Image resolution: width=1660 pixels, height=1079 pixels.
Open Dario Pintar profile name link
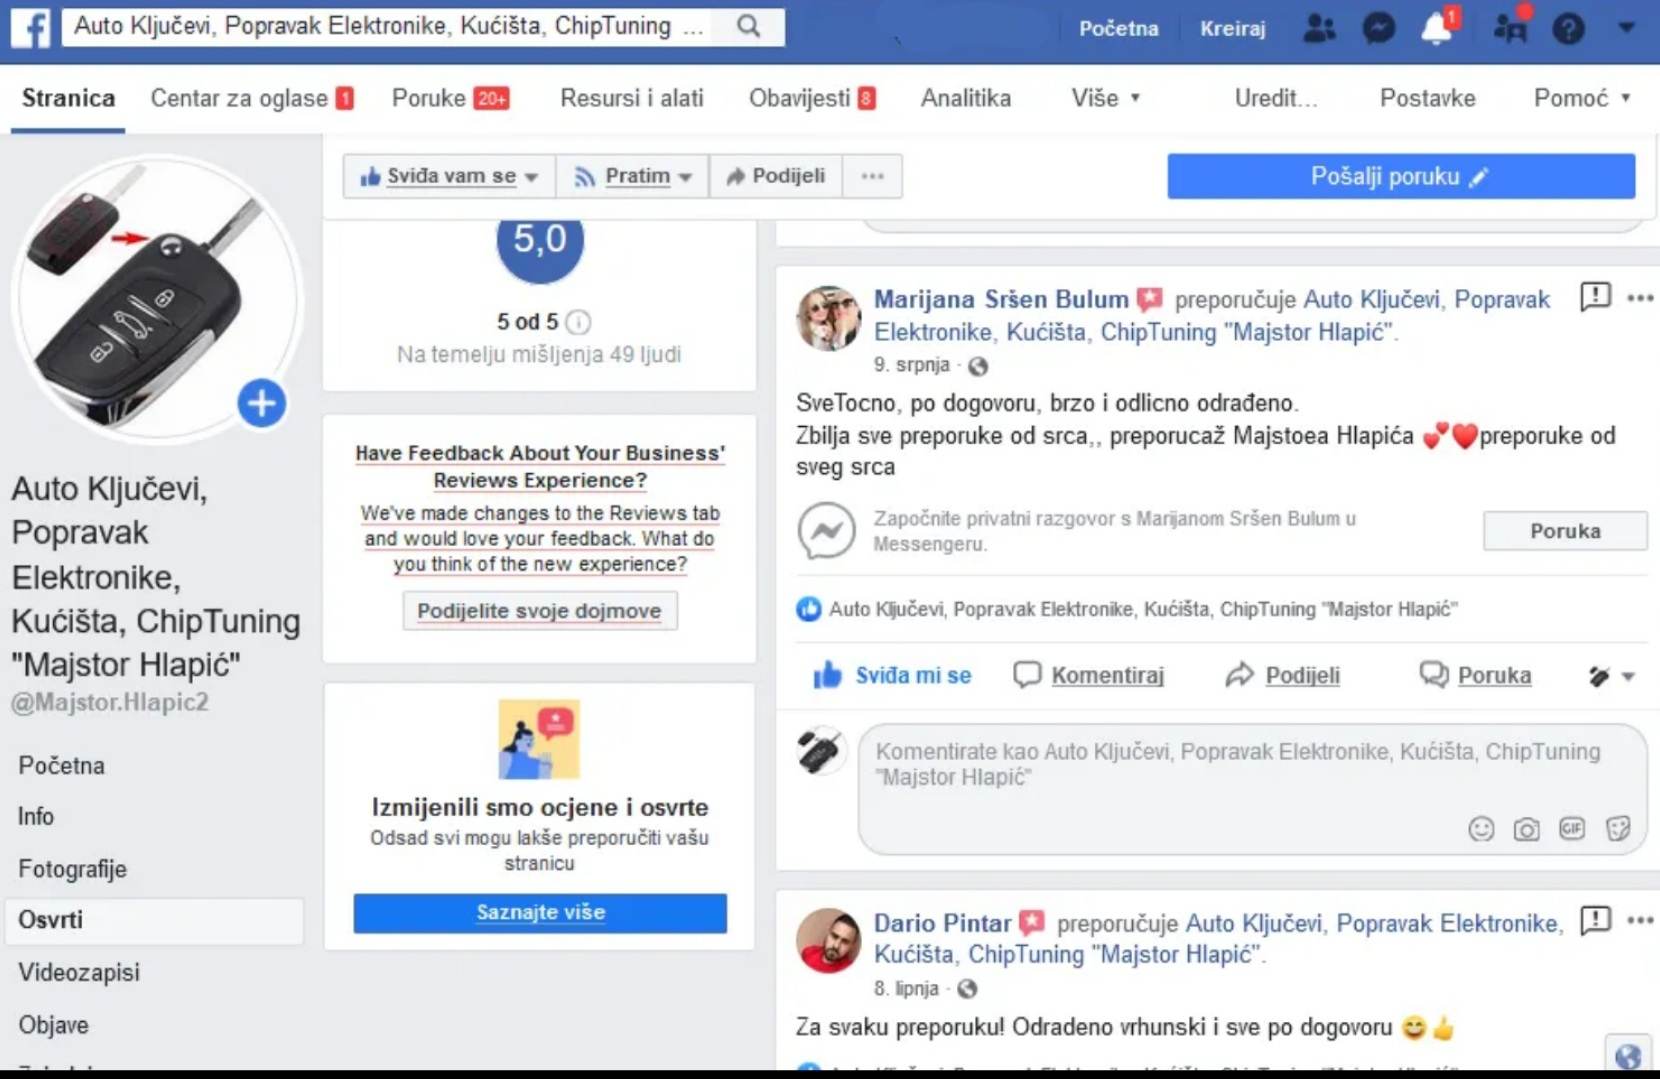tap(943, 923)
